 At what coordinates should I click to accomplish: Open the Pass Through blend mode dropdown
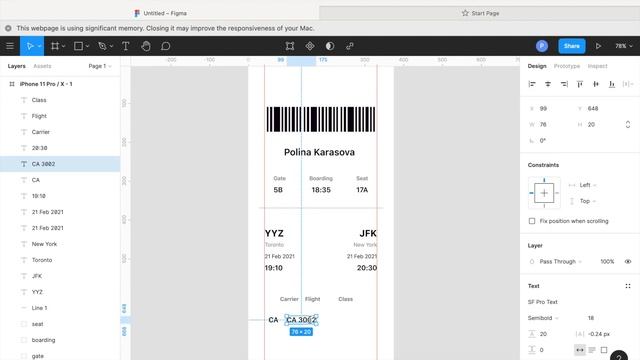(x=560, y=262)
